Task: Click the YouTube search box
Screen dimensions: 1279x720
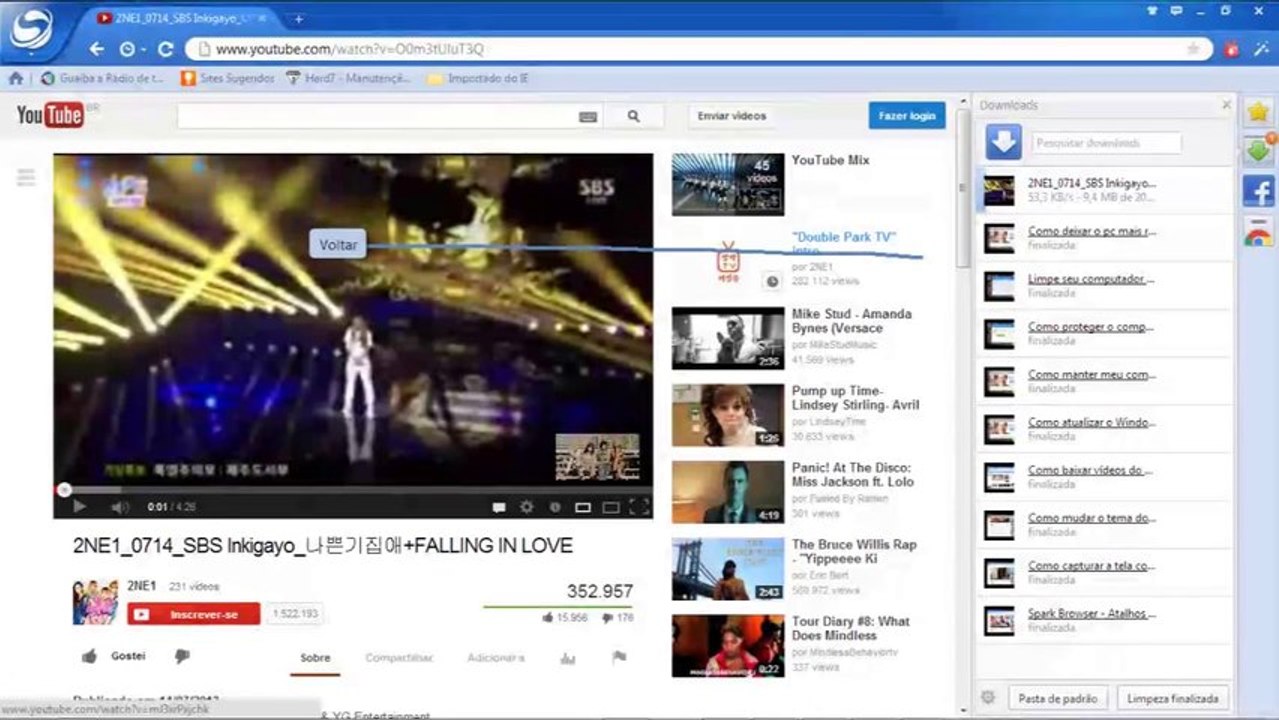Action: pos(377,116)
